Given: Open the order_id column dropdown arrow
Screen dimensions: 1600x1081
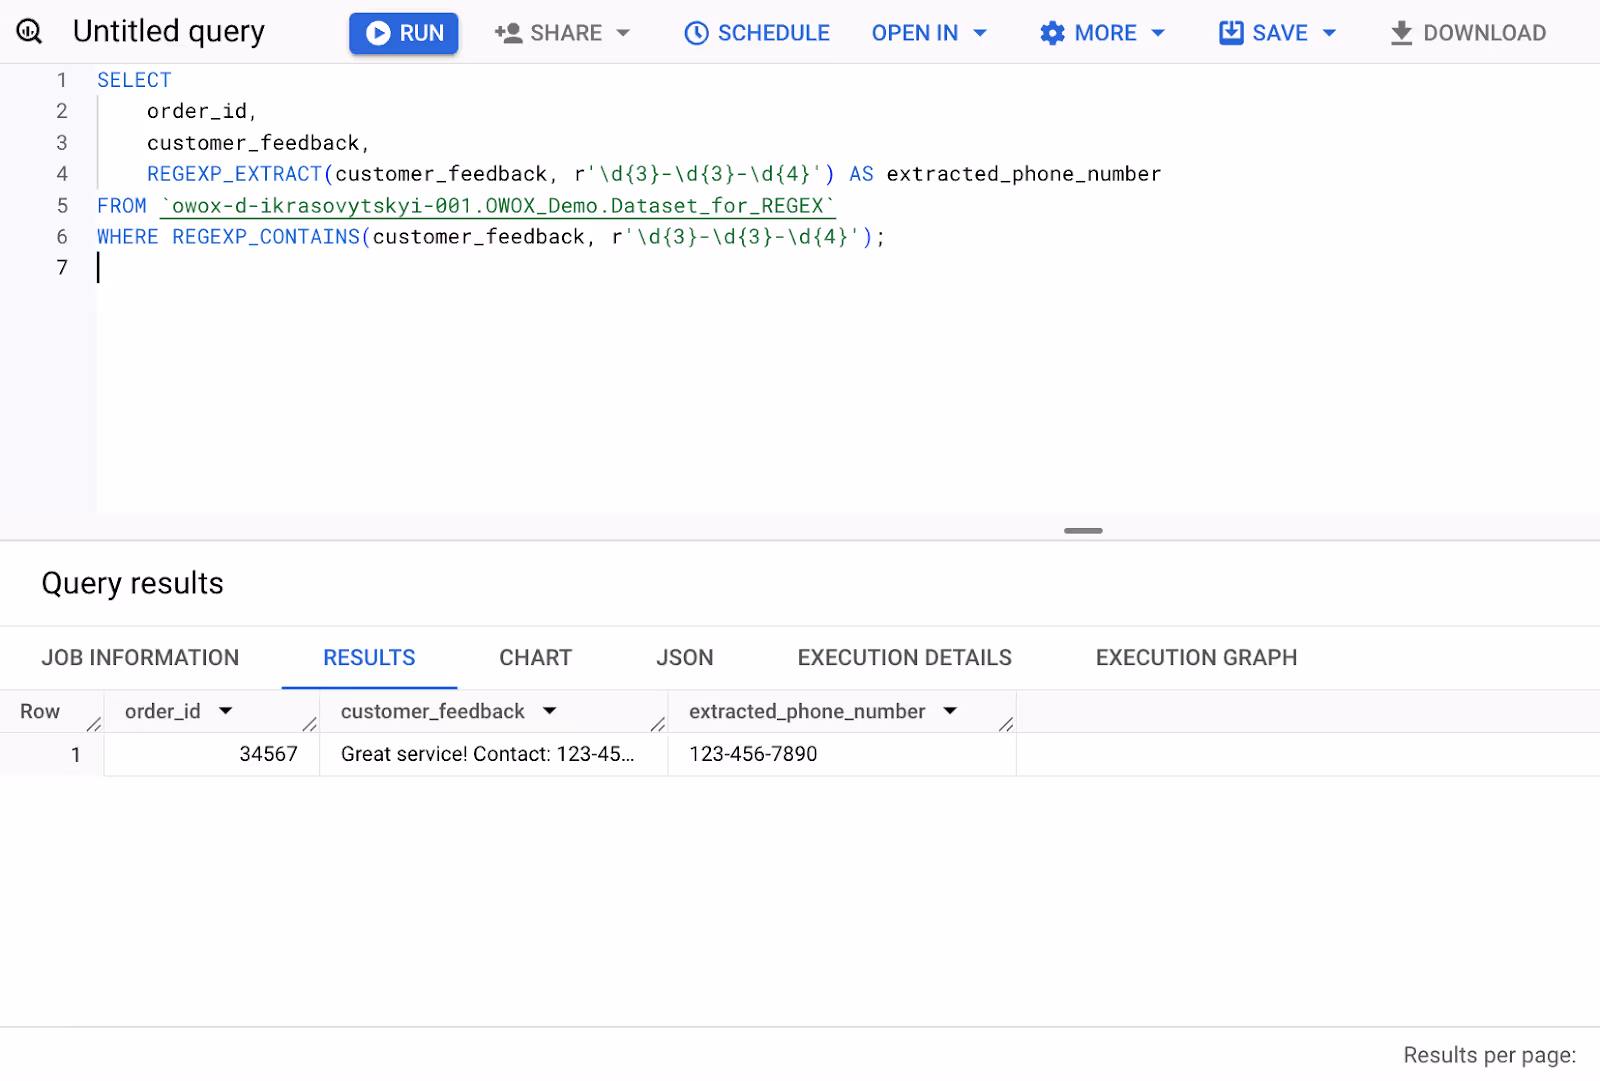Looking at the screenshot, I should [226, 711].
